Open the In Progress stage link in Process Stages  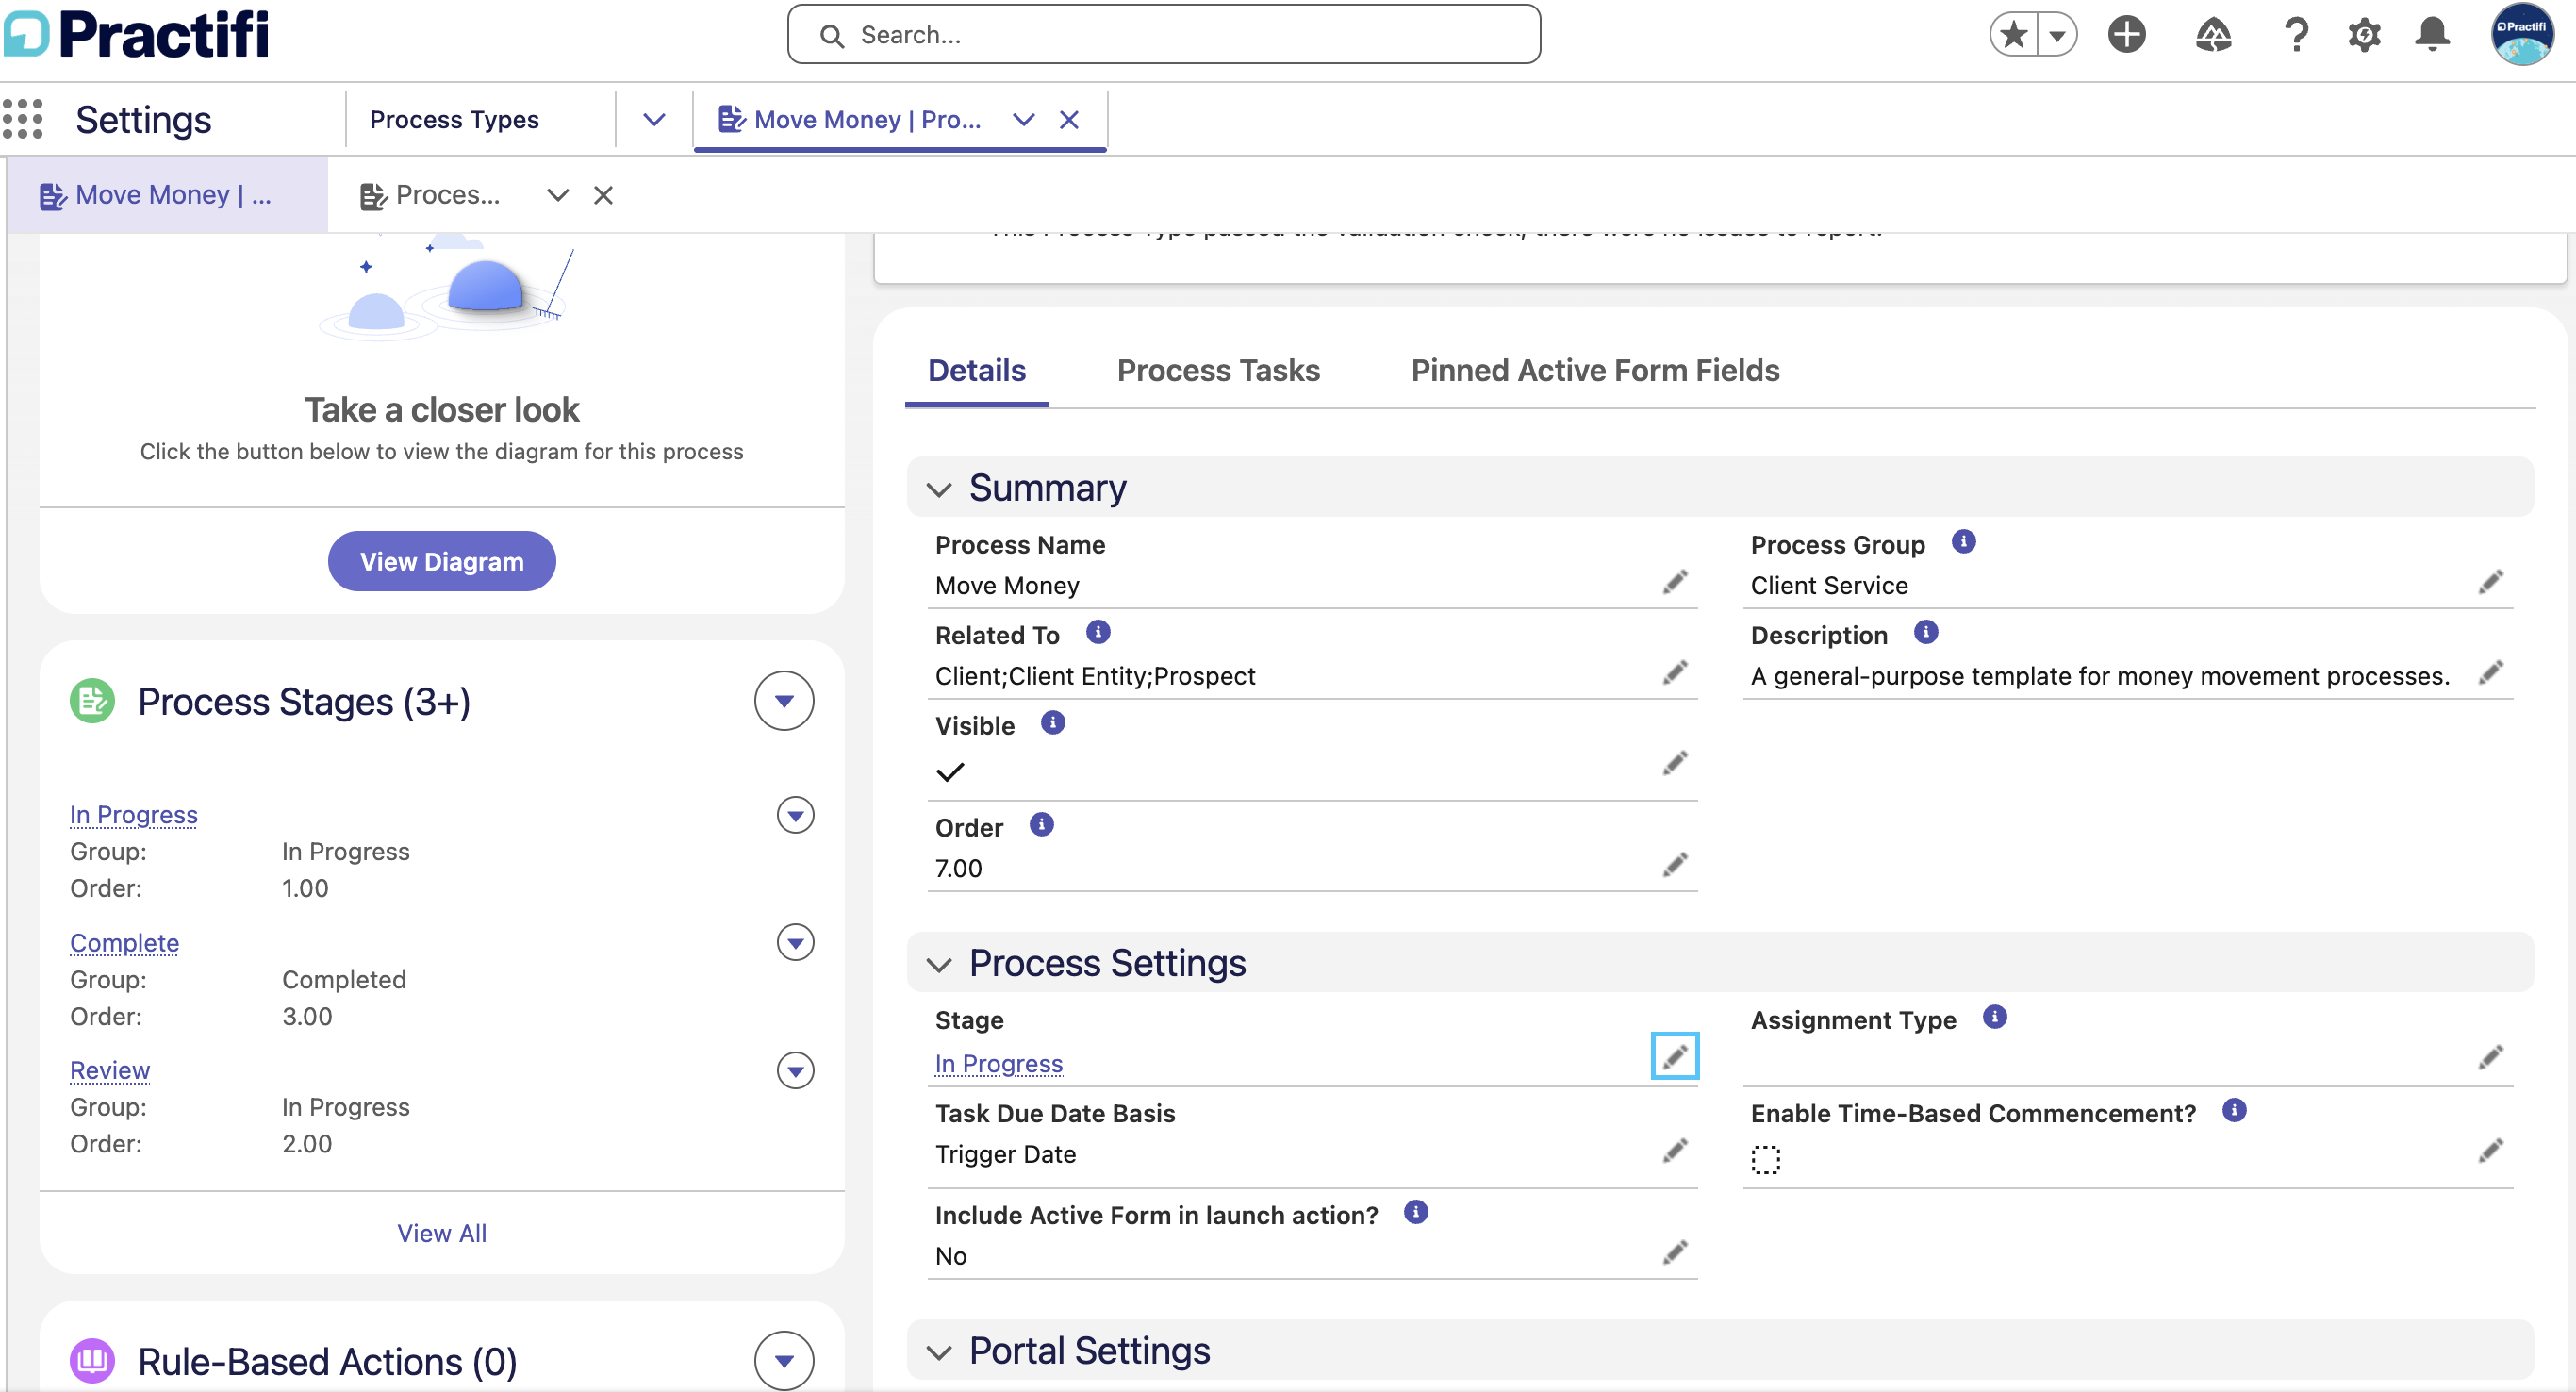click(134, 815)
